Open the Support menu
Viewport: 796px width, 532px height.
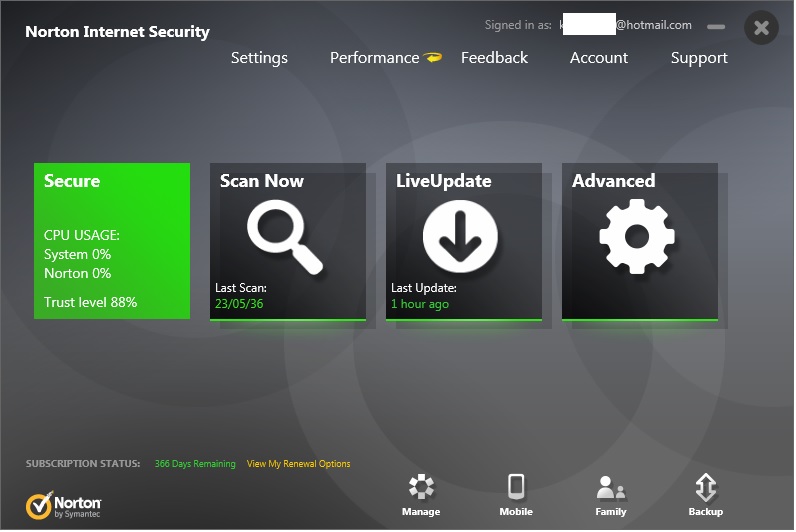pyautogui.click(x=699, y=58)
